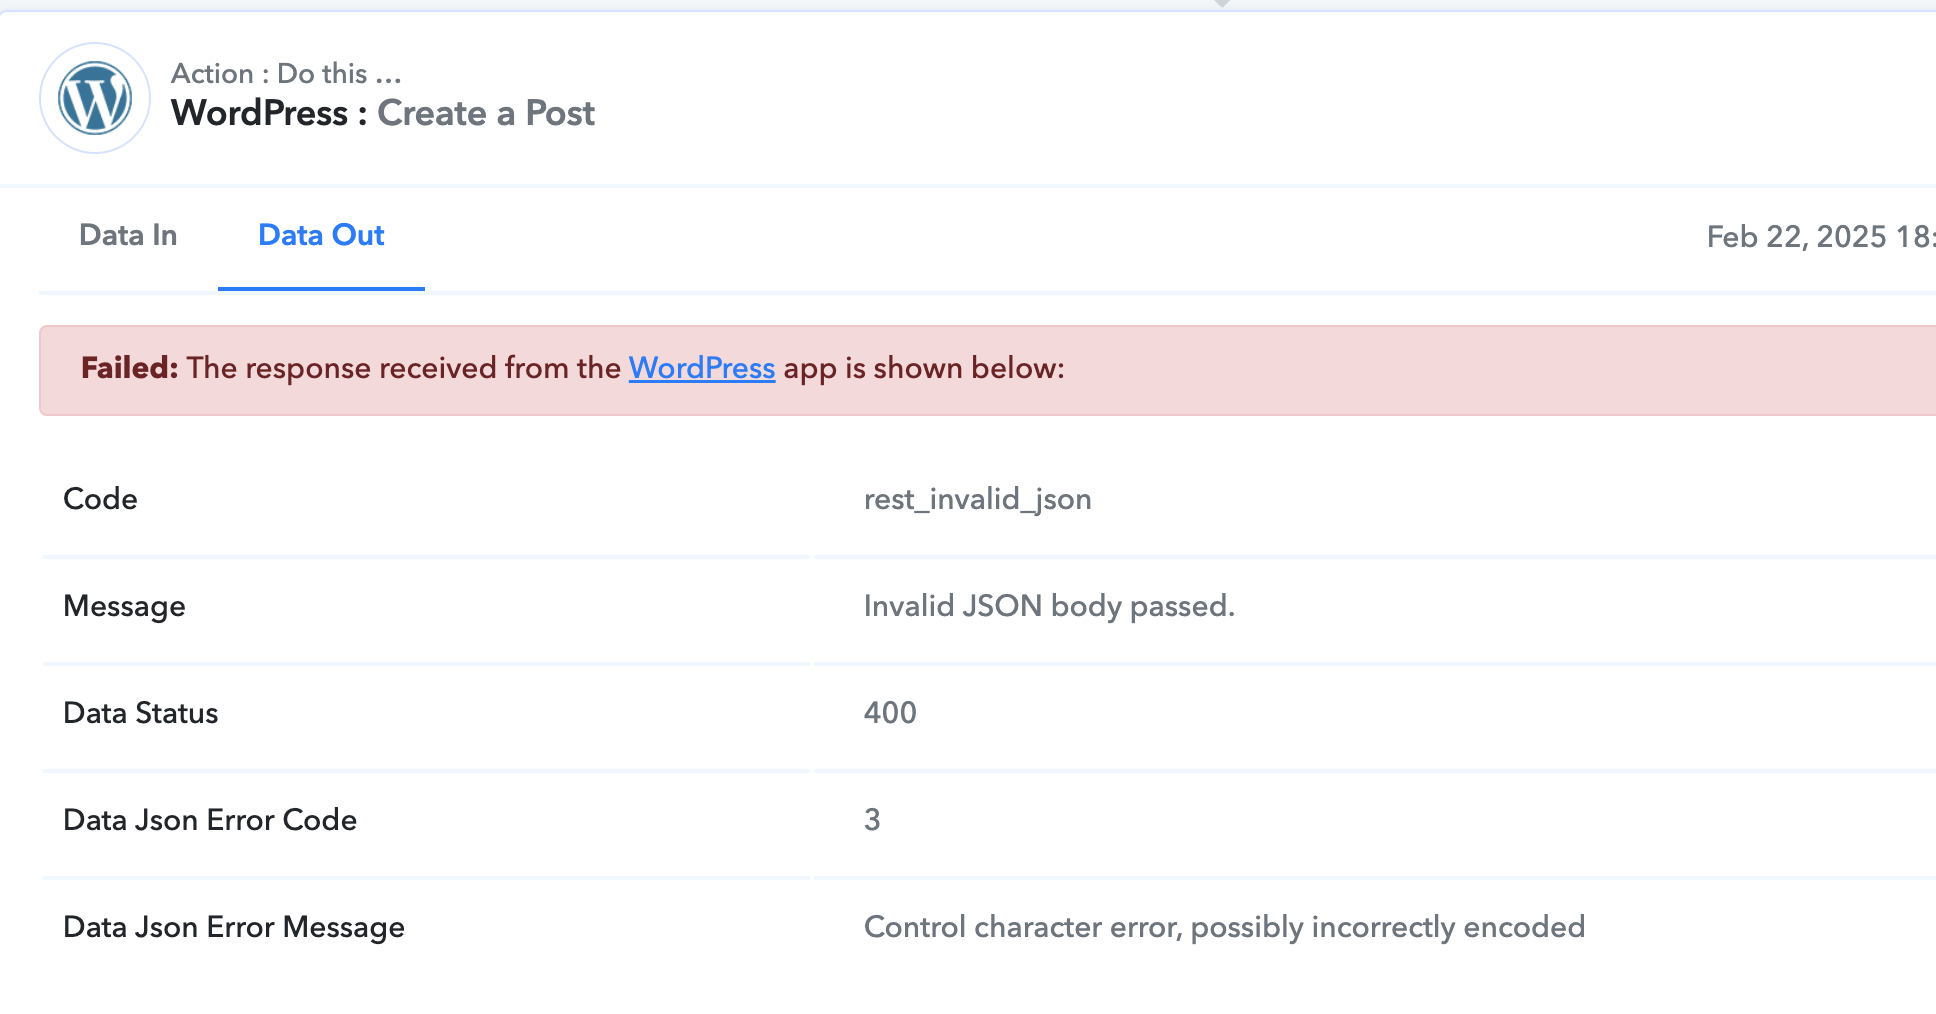Click the small arrow connector at top
This screenshot has height=1014, width=1936.
(1222, 4)
